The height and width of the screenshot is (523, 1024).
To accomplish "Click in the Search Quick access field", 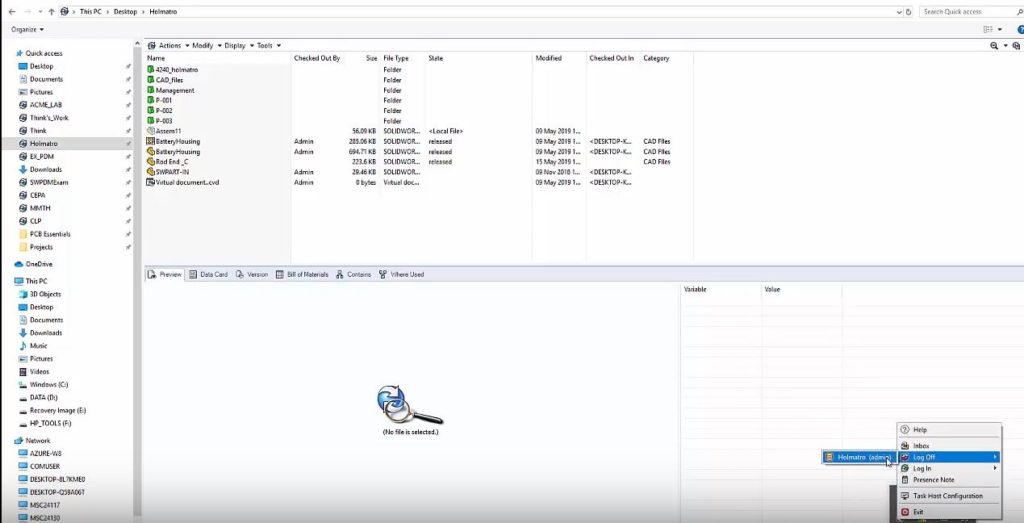I will (970, 12).
